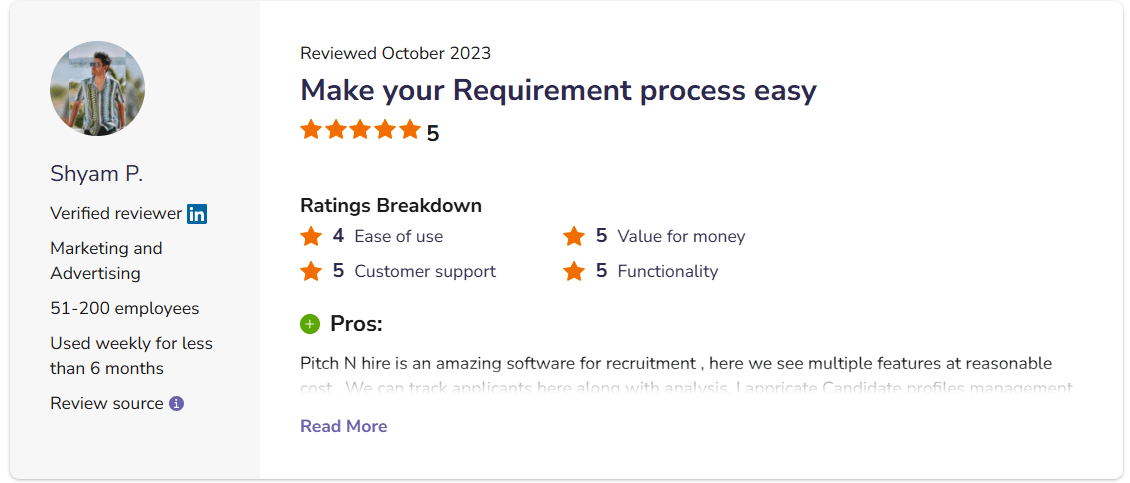Click the Functionality star icon
Viewport: 1130px width, 483px height.
coord(574,271)
